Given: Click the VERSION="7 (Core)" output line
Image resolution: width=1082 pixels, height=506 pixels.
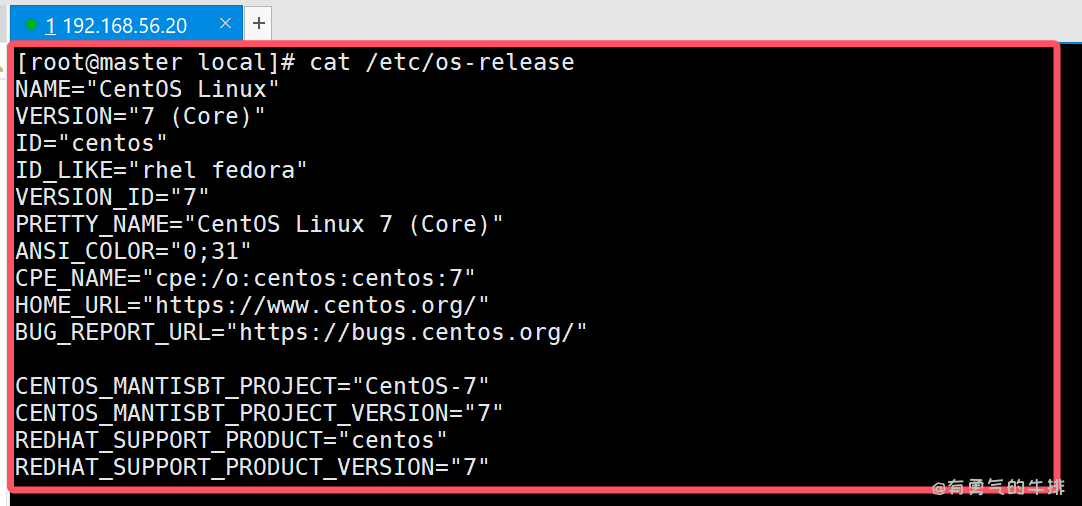Looking at the screenshot, I should [x=140, y=116].
